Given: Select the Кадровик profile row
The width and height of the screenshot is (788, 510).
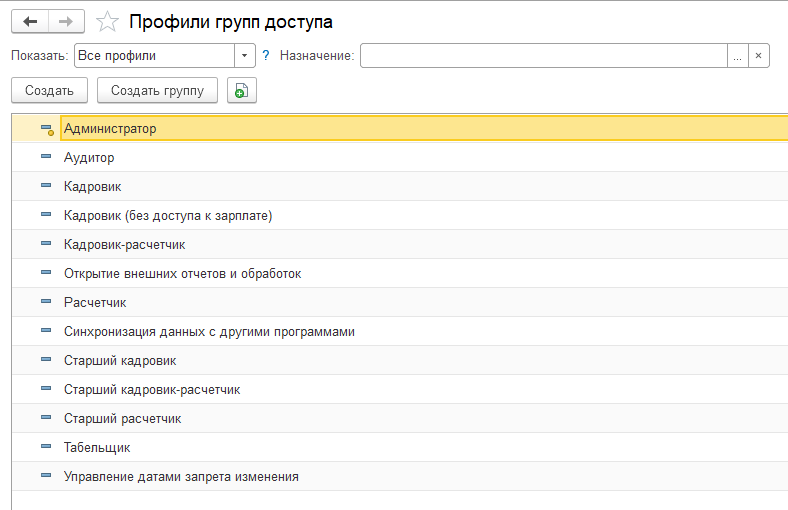Looking at the screenshot, I should coord(93,187).
